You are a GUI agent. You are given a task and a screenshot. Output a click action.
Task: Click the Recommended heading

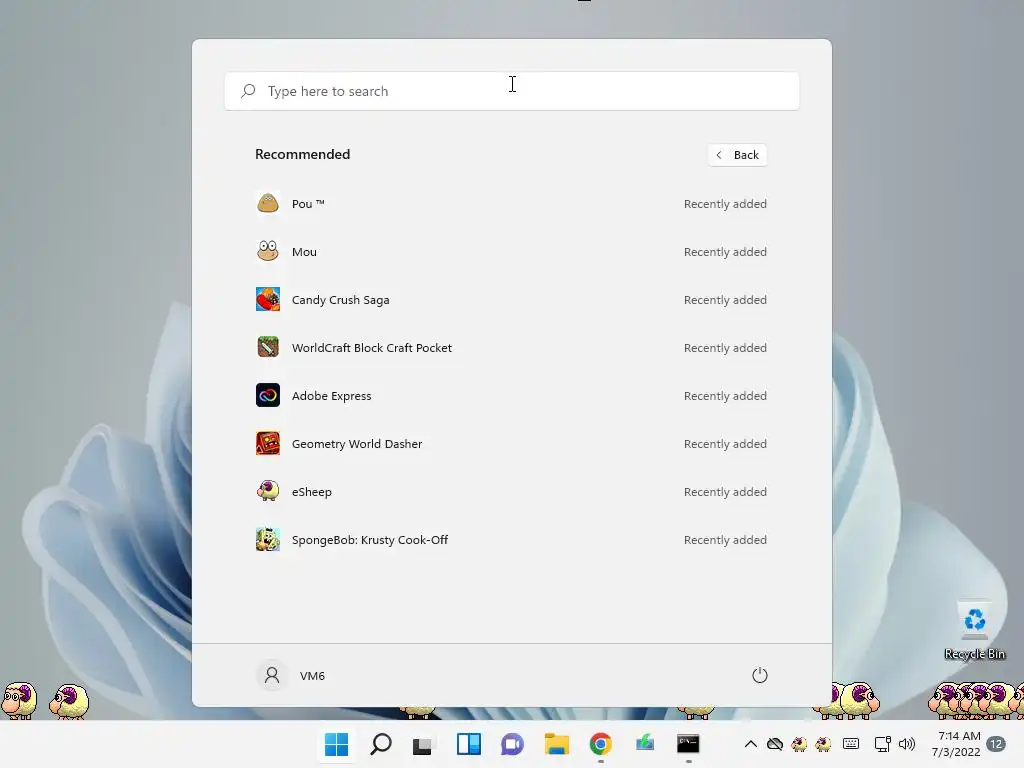(x=302, y=154)
